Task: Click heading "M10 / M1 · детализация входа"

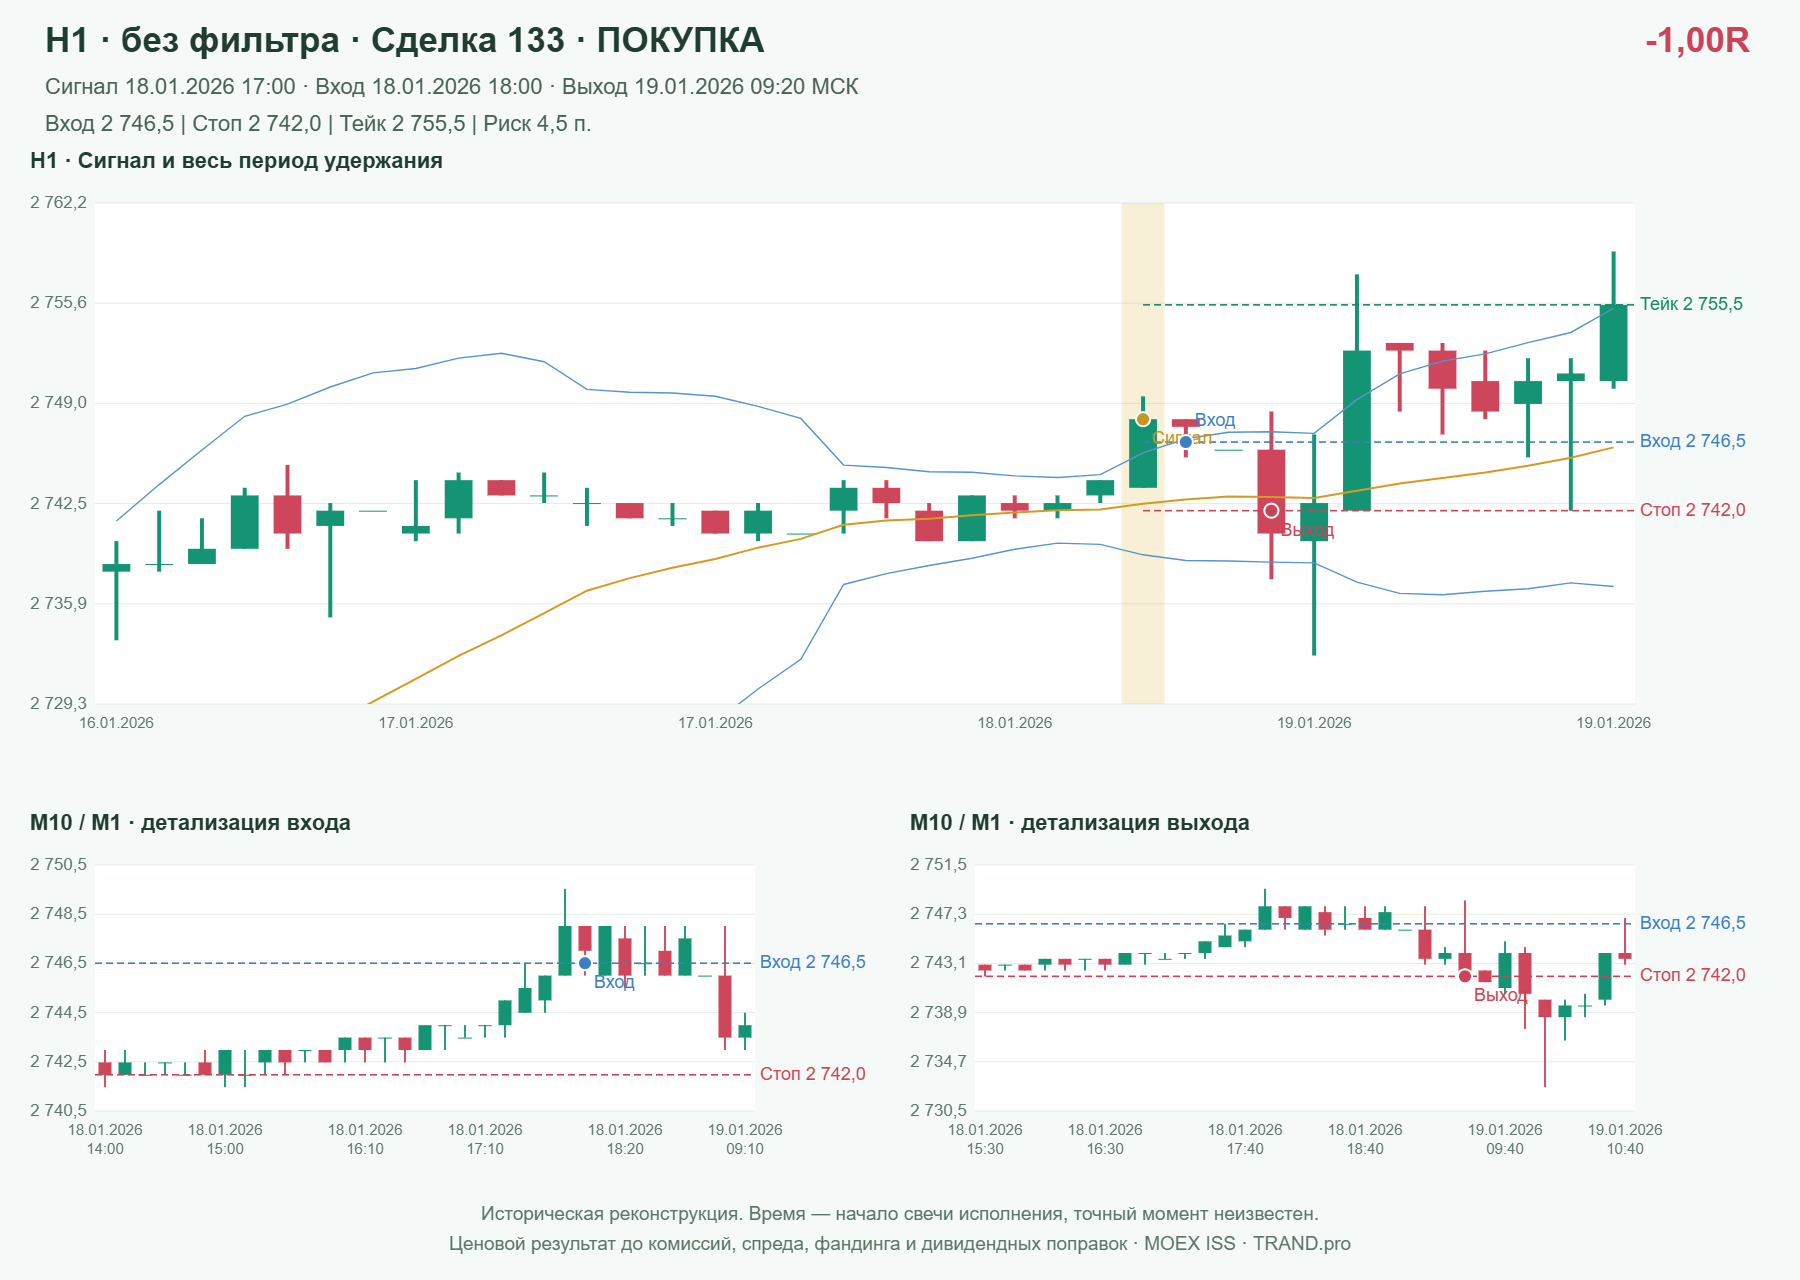Action: tap(191, 823)
